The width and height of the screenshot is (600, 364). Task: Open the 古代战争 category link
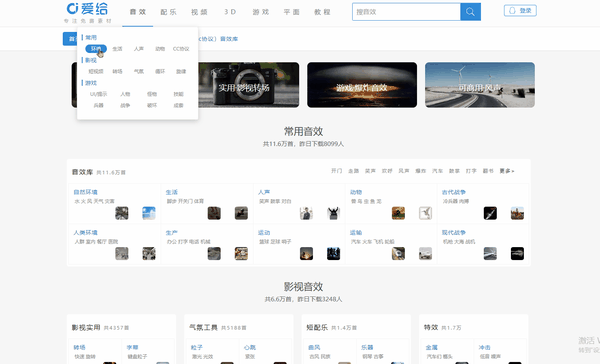pyautogui.click(x=454, y=192)
